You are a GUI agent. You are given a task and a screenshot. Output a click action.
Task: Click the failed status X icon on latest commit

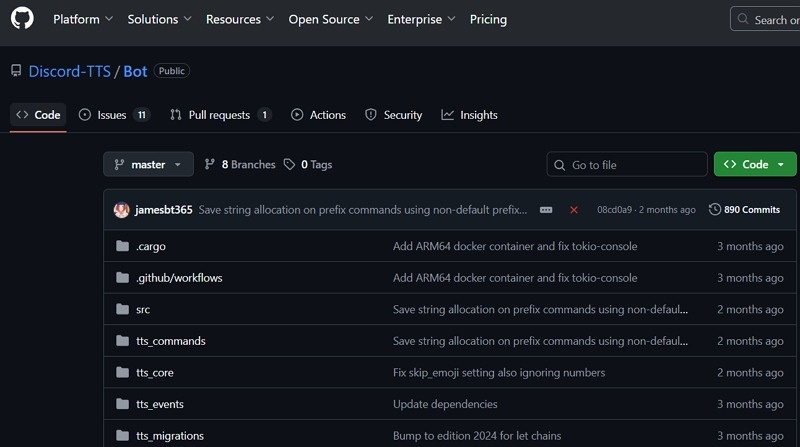coord(574,210)
